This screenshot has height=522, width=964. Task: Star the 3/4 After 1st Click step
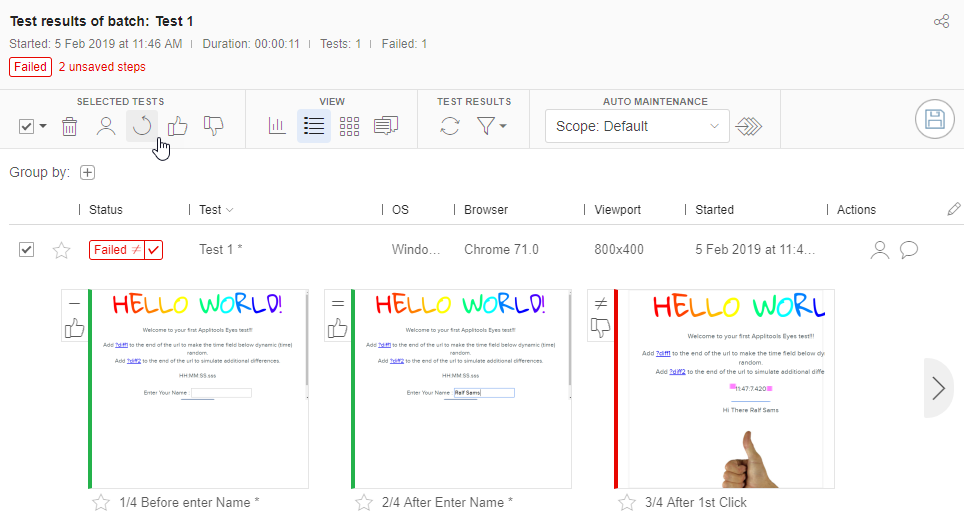tap(627, 502)
